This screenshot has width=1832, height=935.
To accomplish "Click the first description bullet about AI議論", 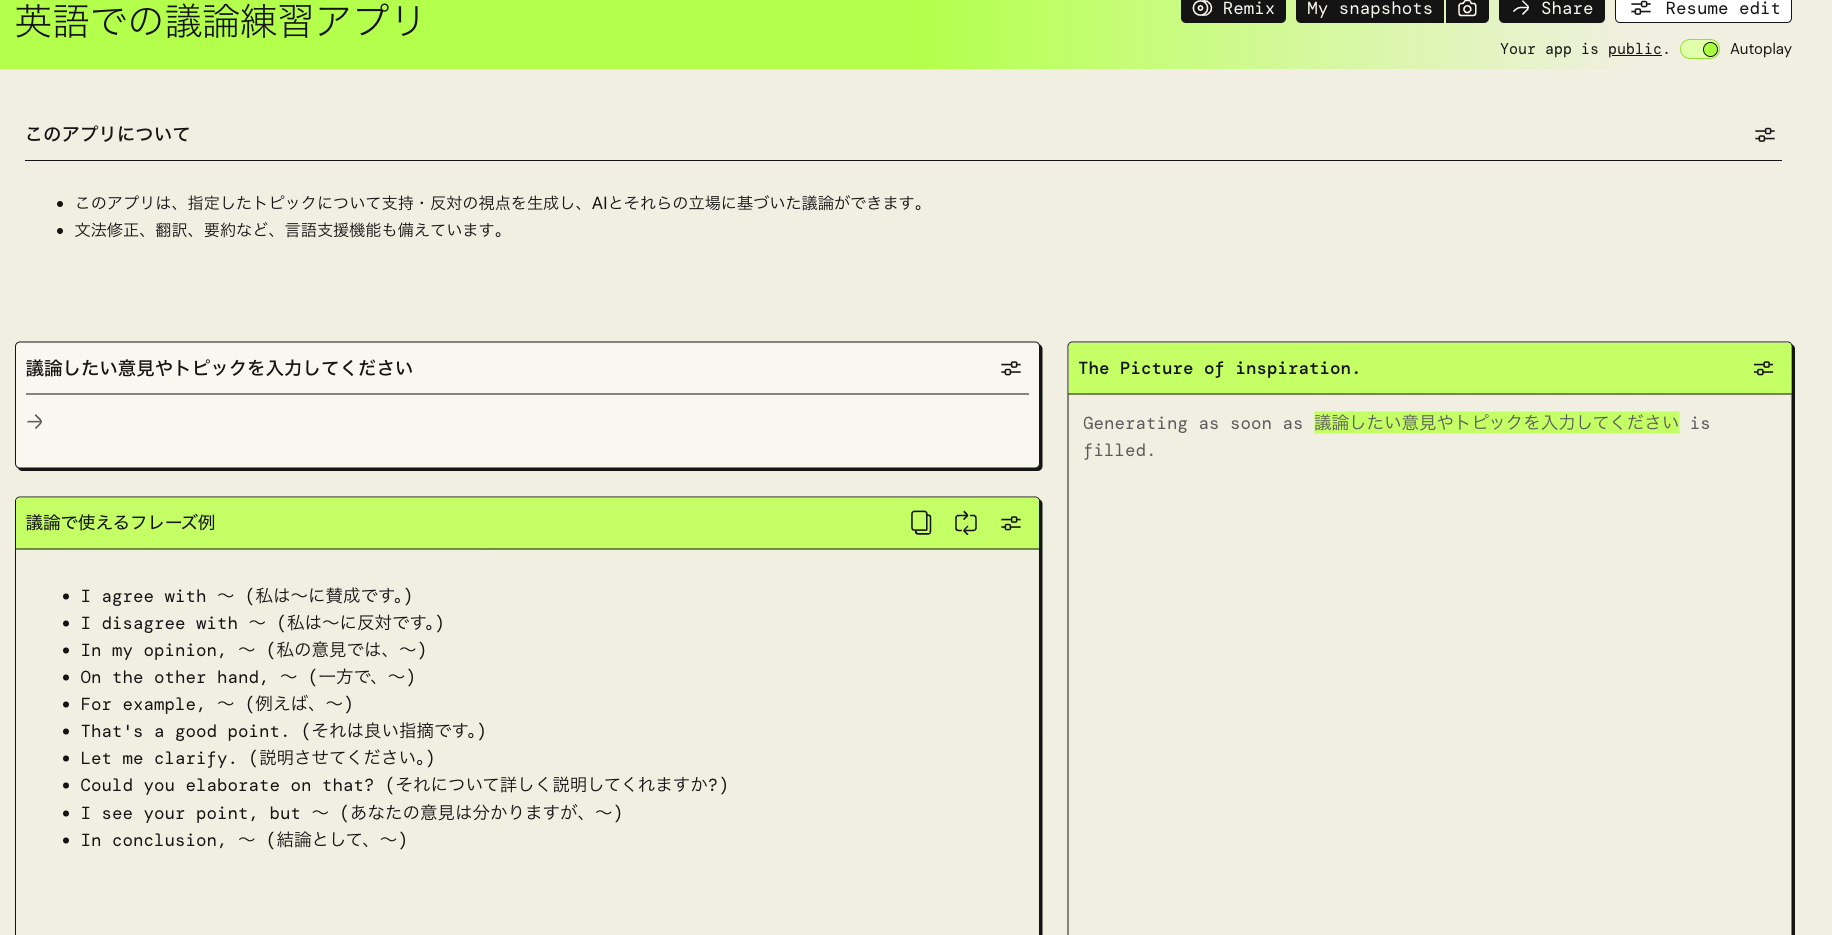I will [x=502, y=203].
